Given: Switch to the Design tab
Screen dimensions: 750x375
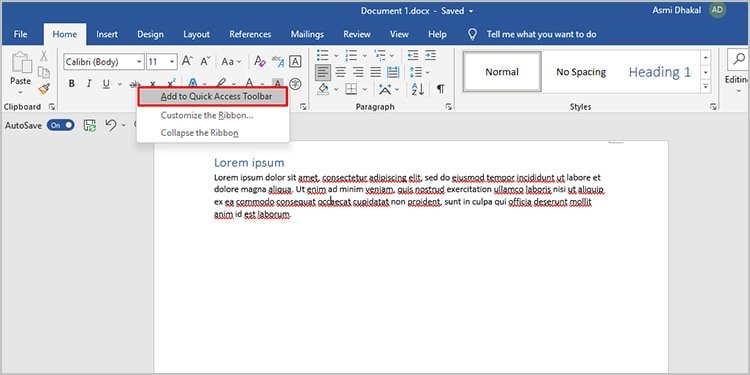Looking at the screenshot, I should click(x=150, y=34).
